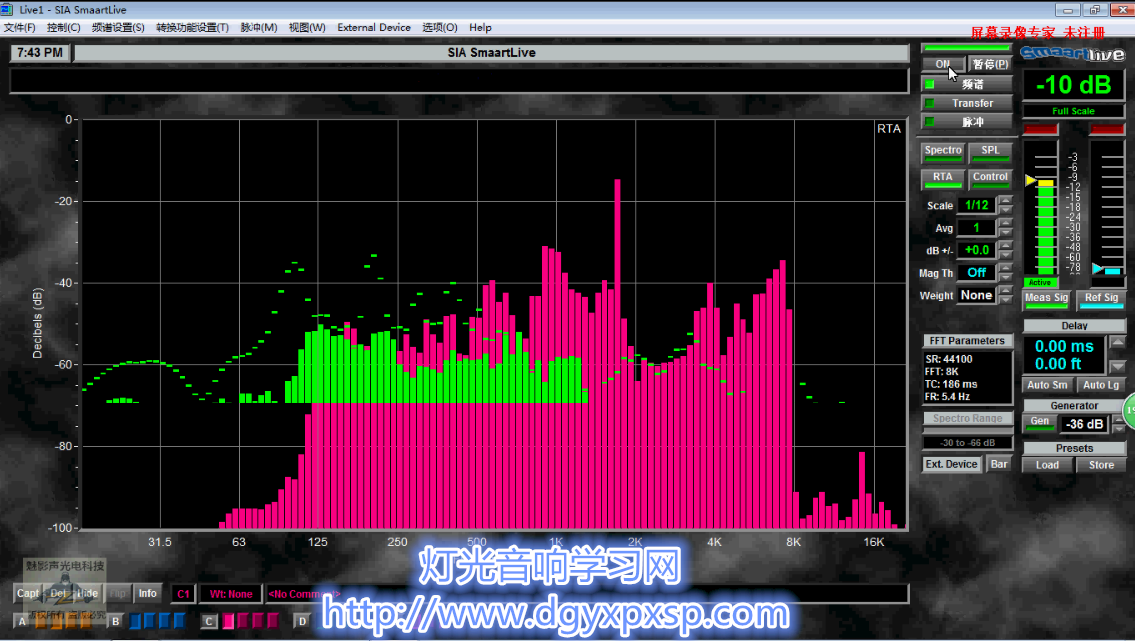Open 转换功能设置(T) menu
The image size is (1135, 641).
click(x=193, y=27)
